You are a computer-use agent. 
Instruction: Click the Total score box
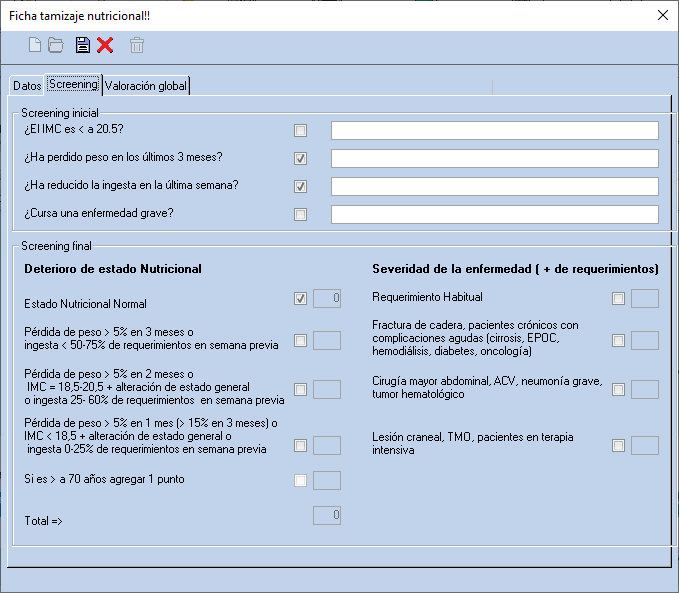pos(327,515)
